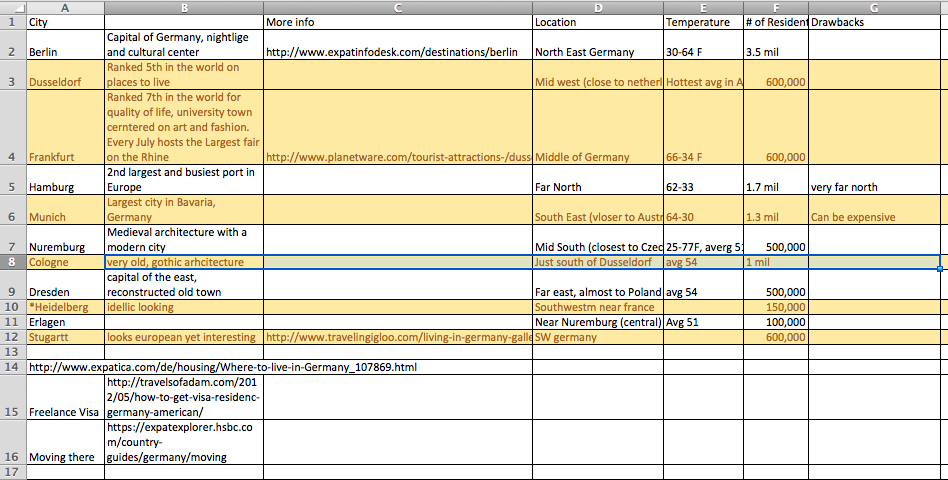Open the travelsofadam.com visa link
This screenshot has width=948, height=480.
(x=184, y=397)
